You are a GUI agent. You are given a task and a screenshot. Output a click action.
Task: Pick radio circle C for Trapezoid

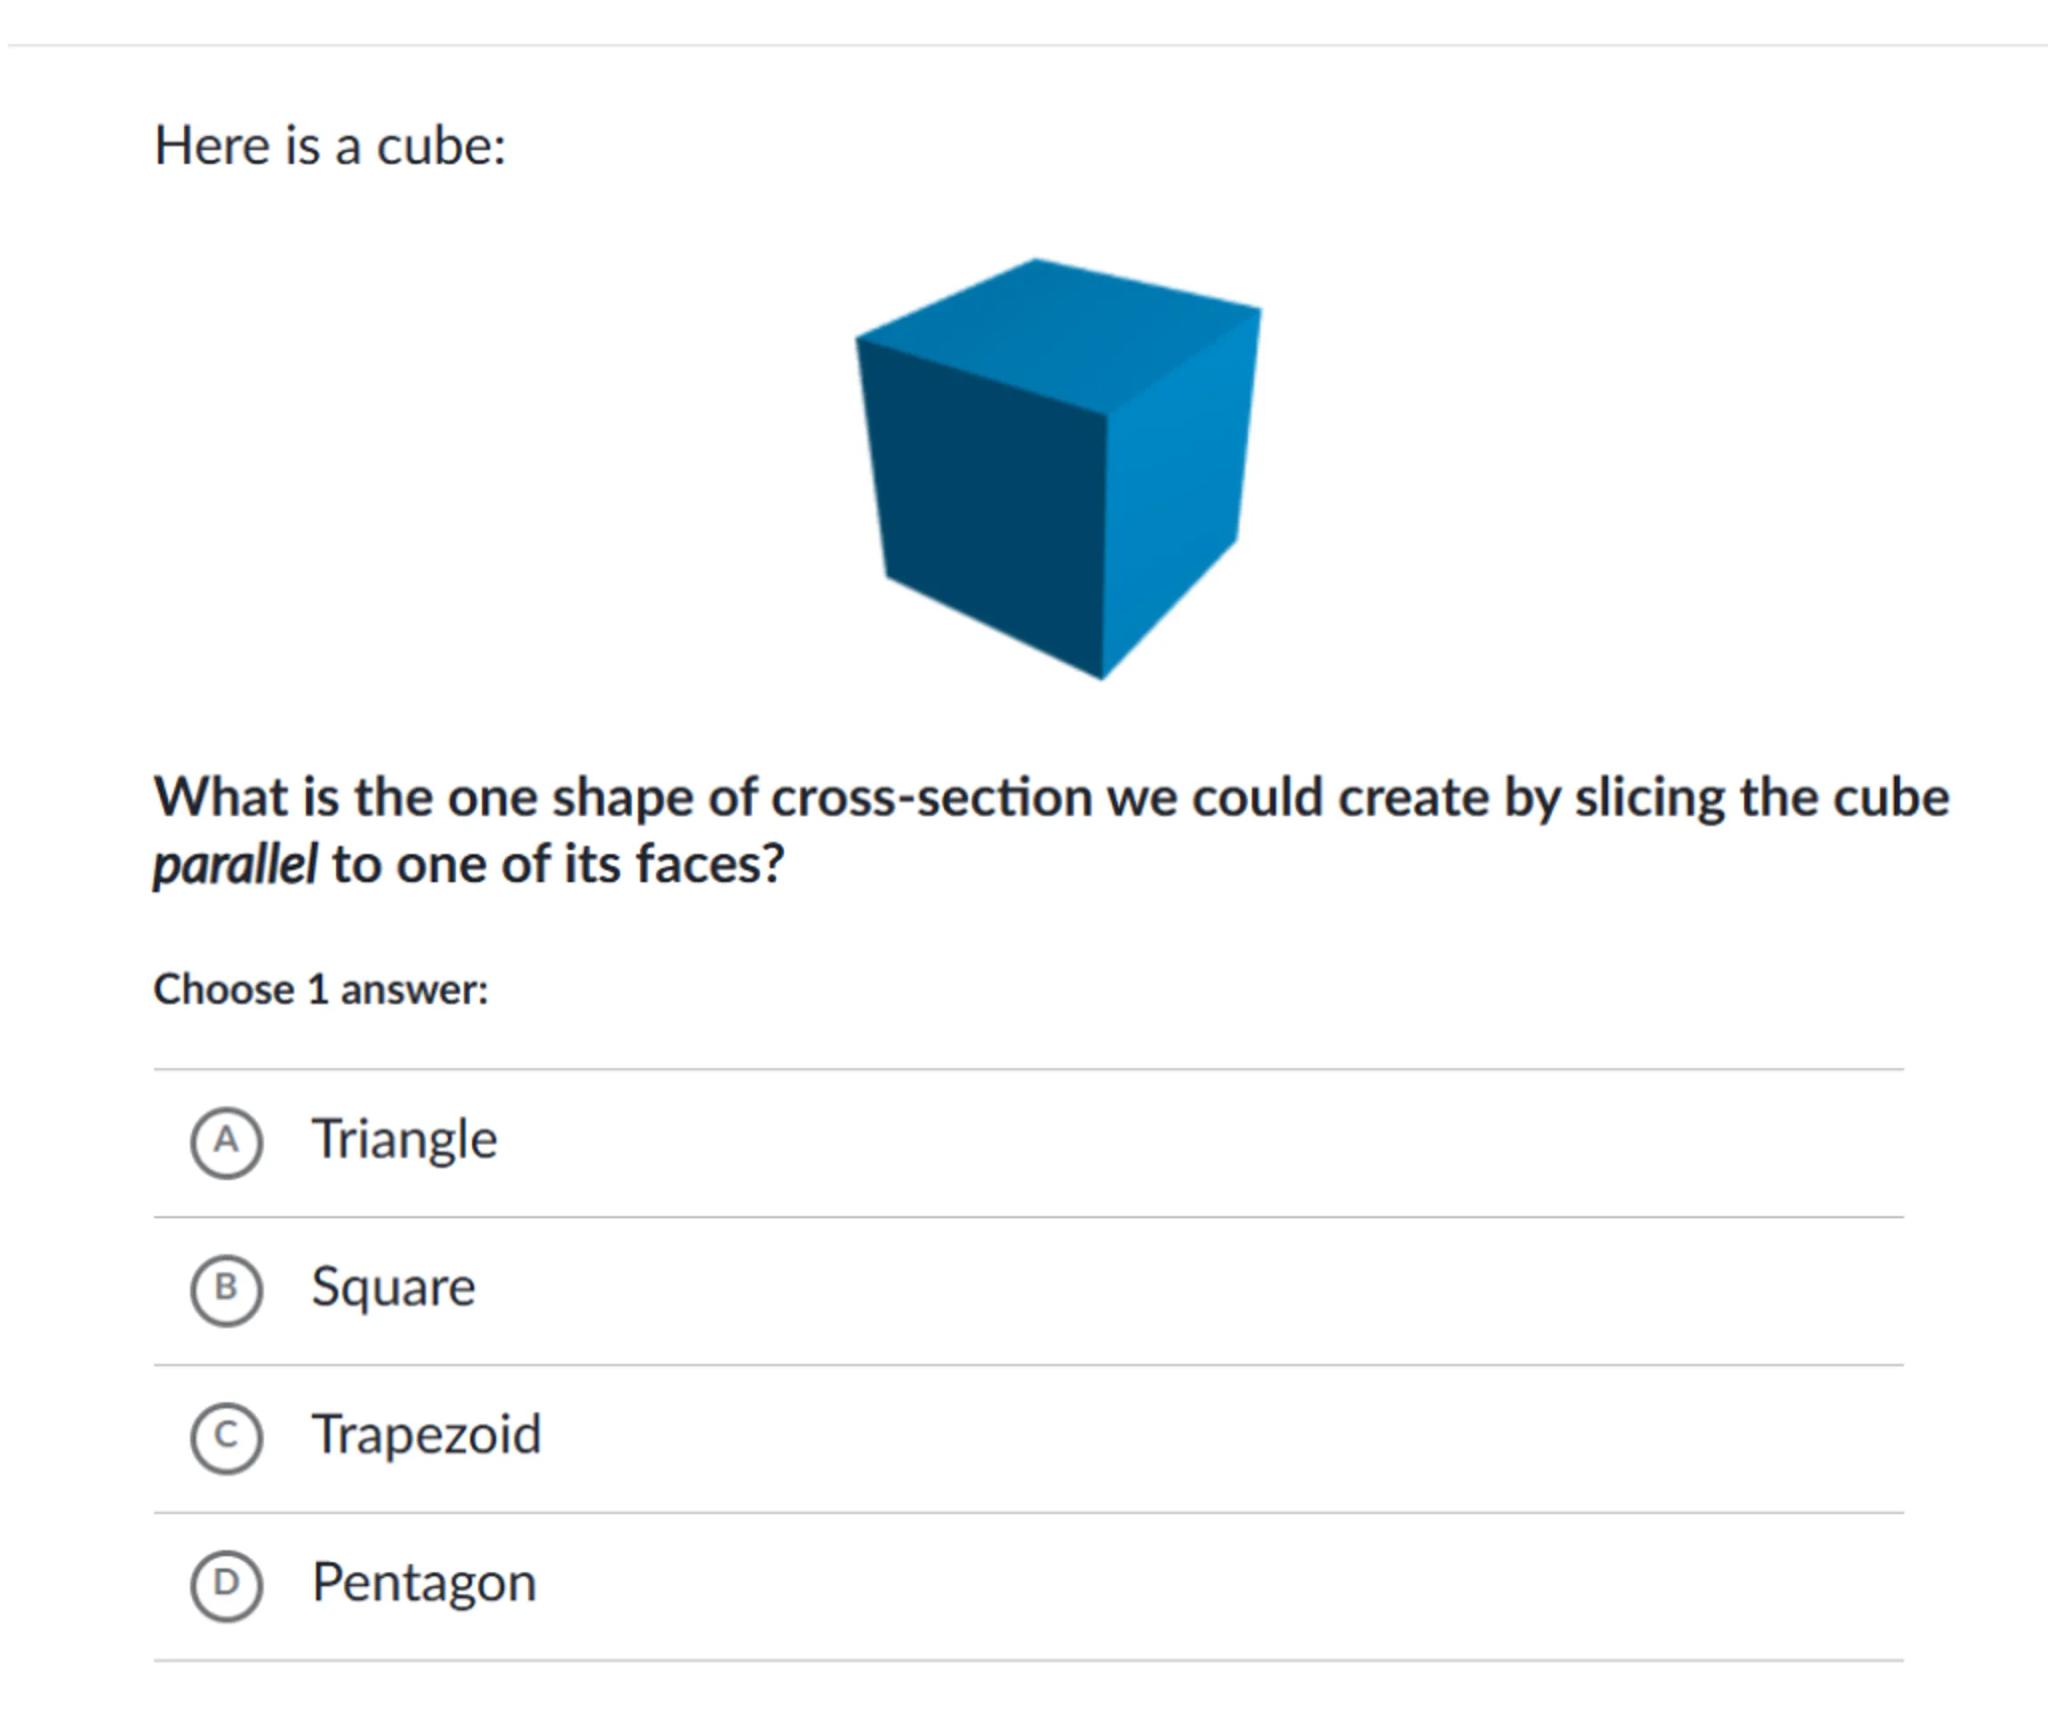[227, 1437]
